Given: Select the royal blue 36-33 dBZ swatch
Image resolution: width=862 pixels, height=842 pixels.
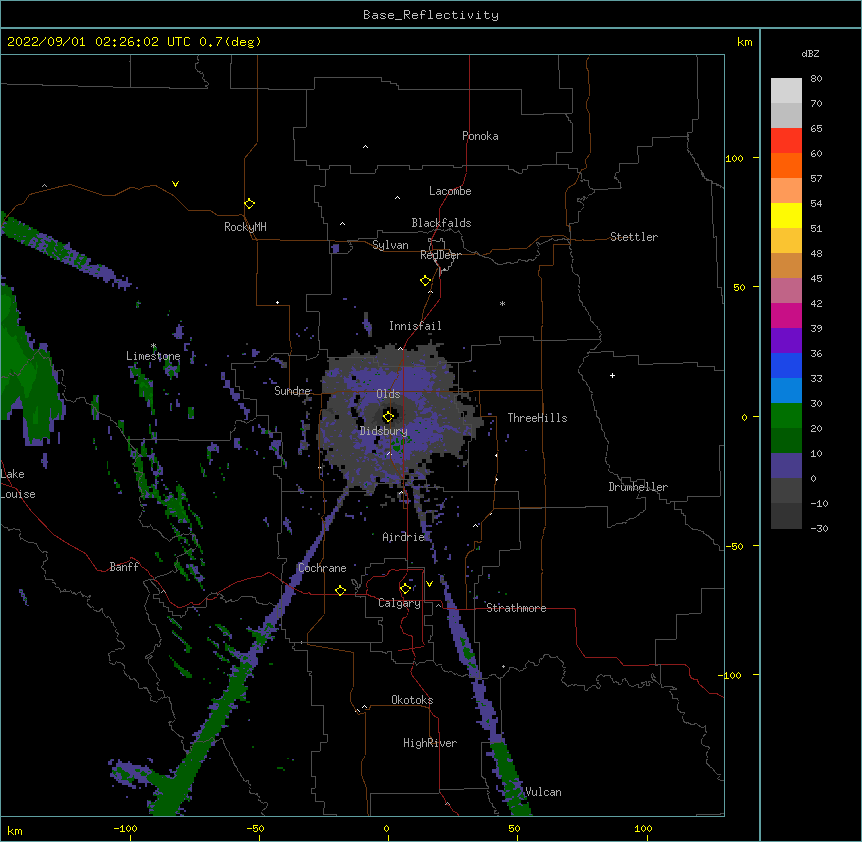Looking at the screenshot, I should click(x=786, y=365).
